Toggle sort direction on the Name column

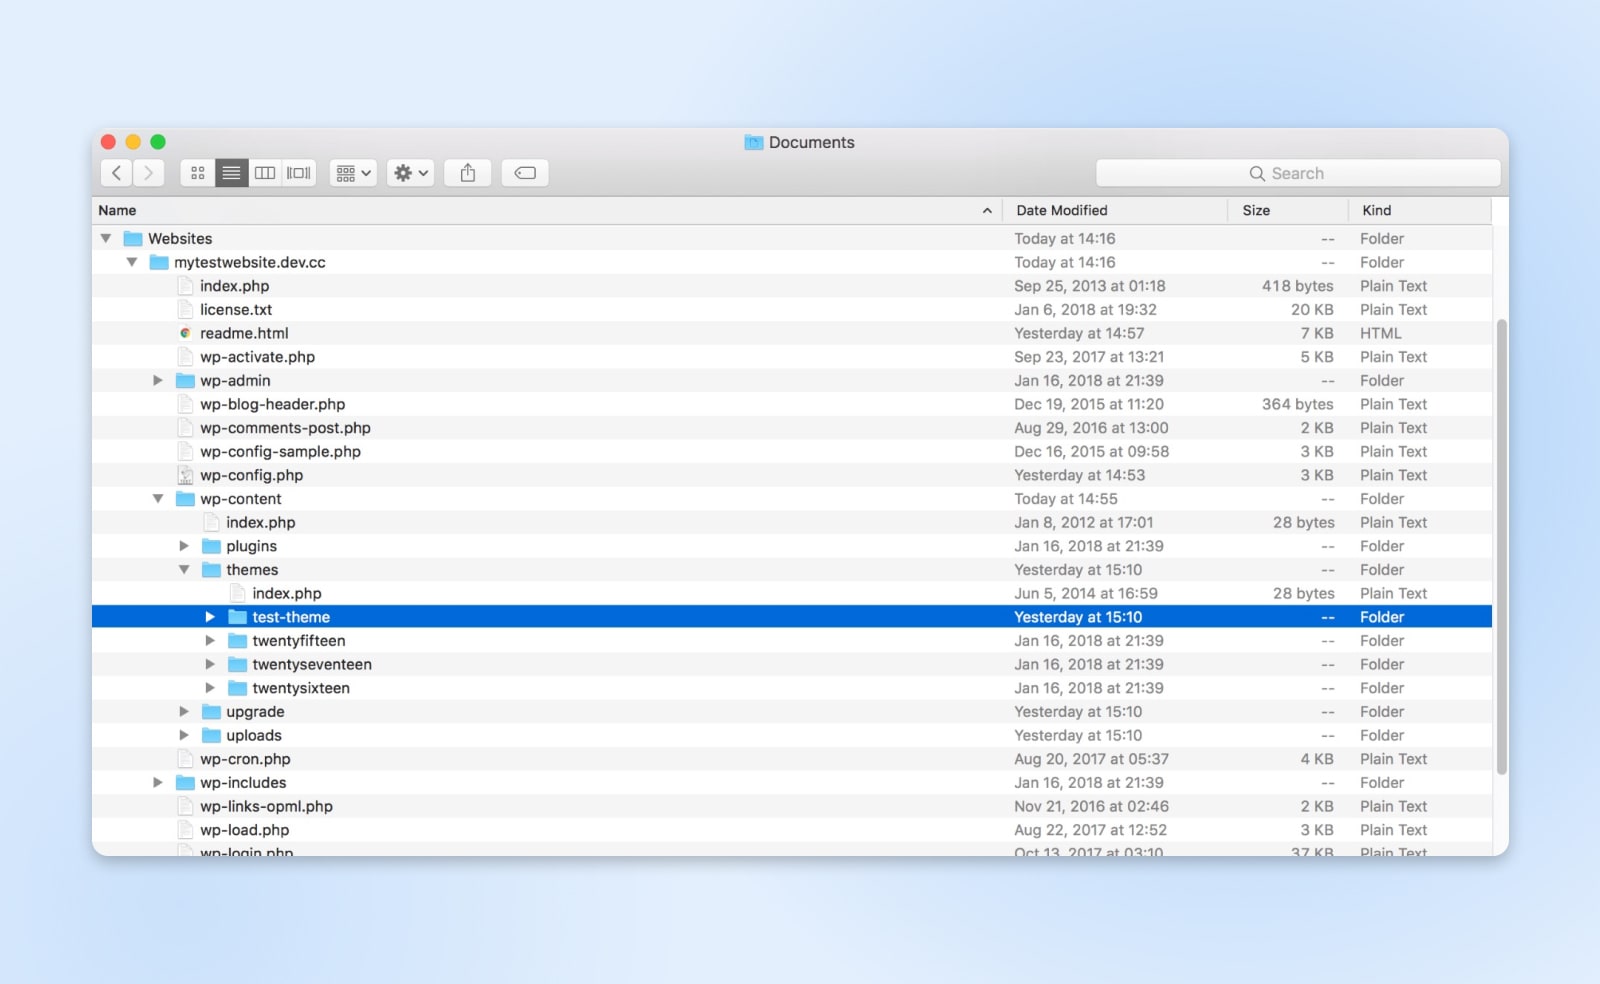[986, 210]
